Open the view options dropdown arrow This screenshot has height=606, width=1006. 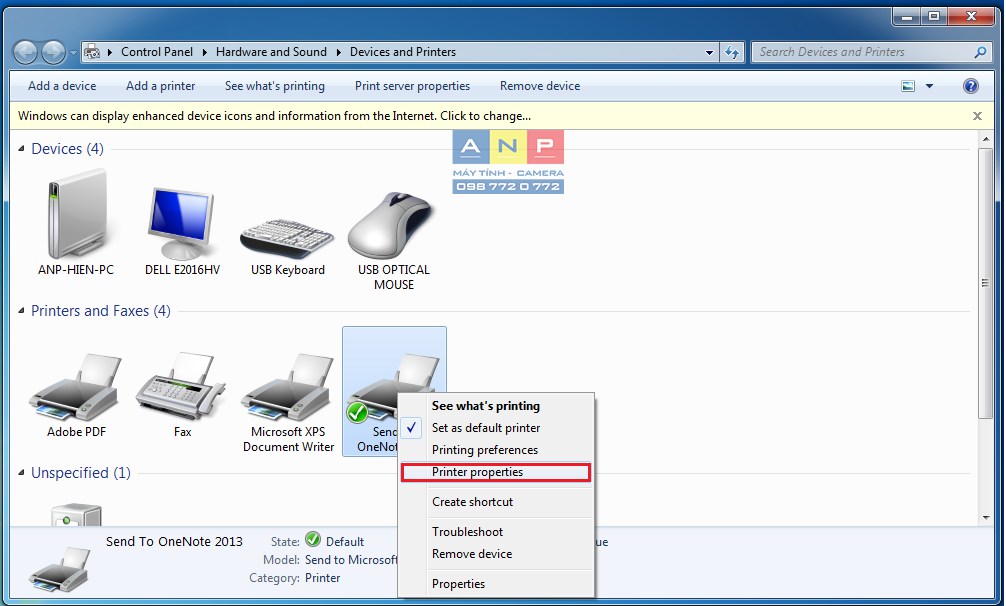[929, 86]
